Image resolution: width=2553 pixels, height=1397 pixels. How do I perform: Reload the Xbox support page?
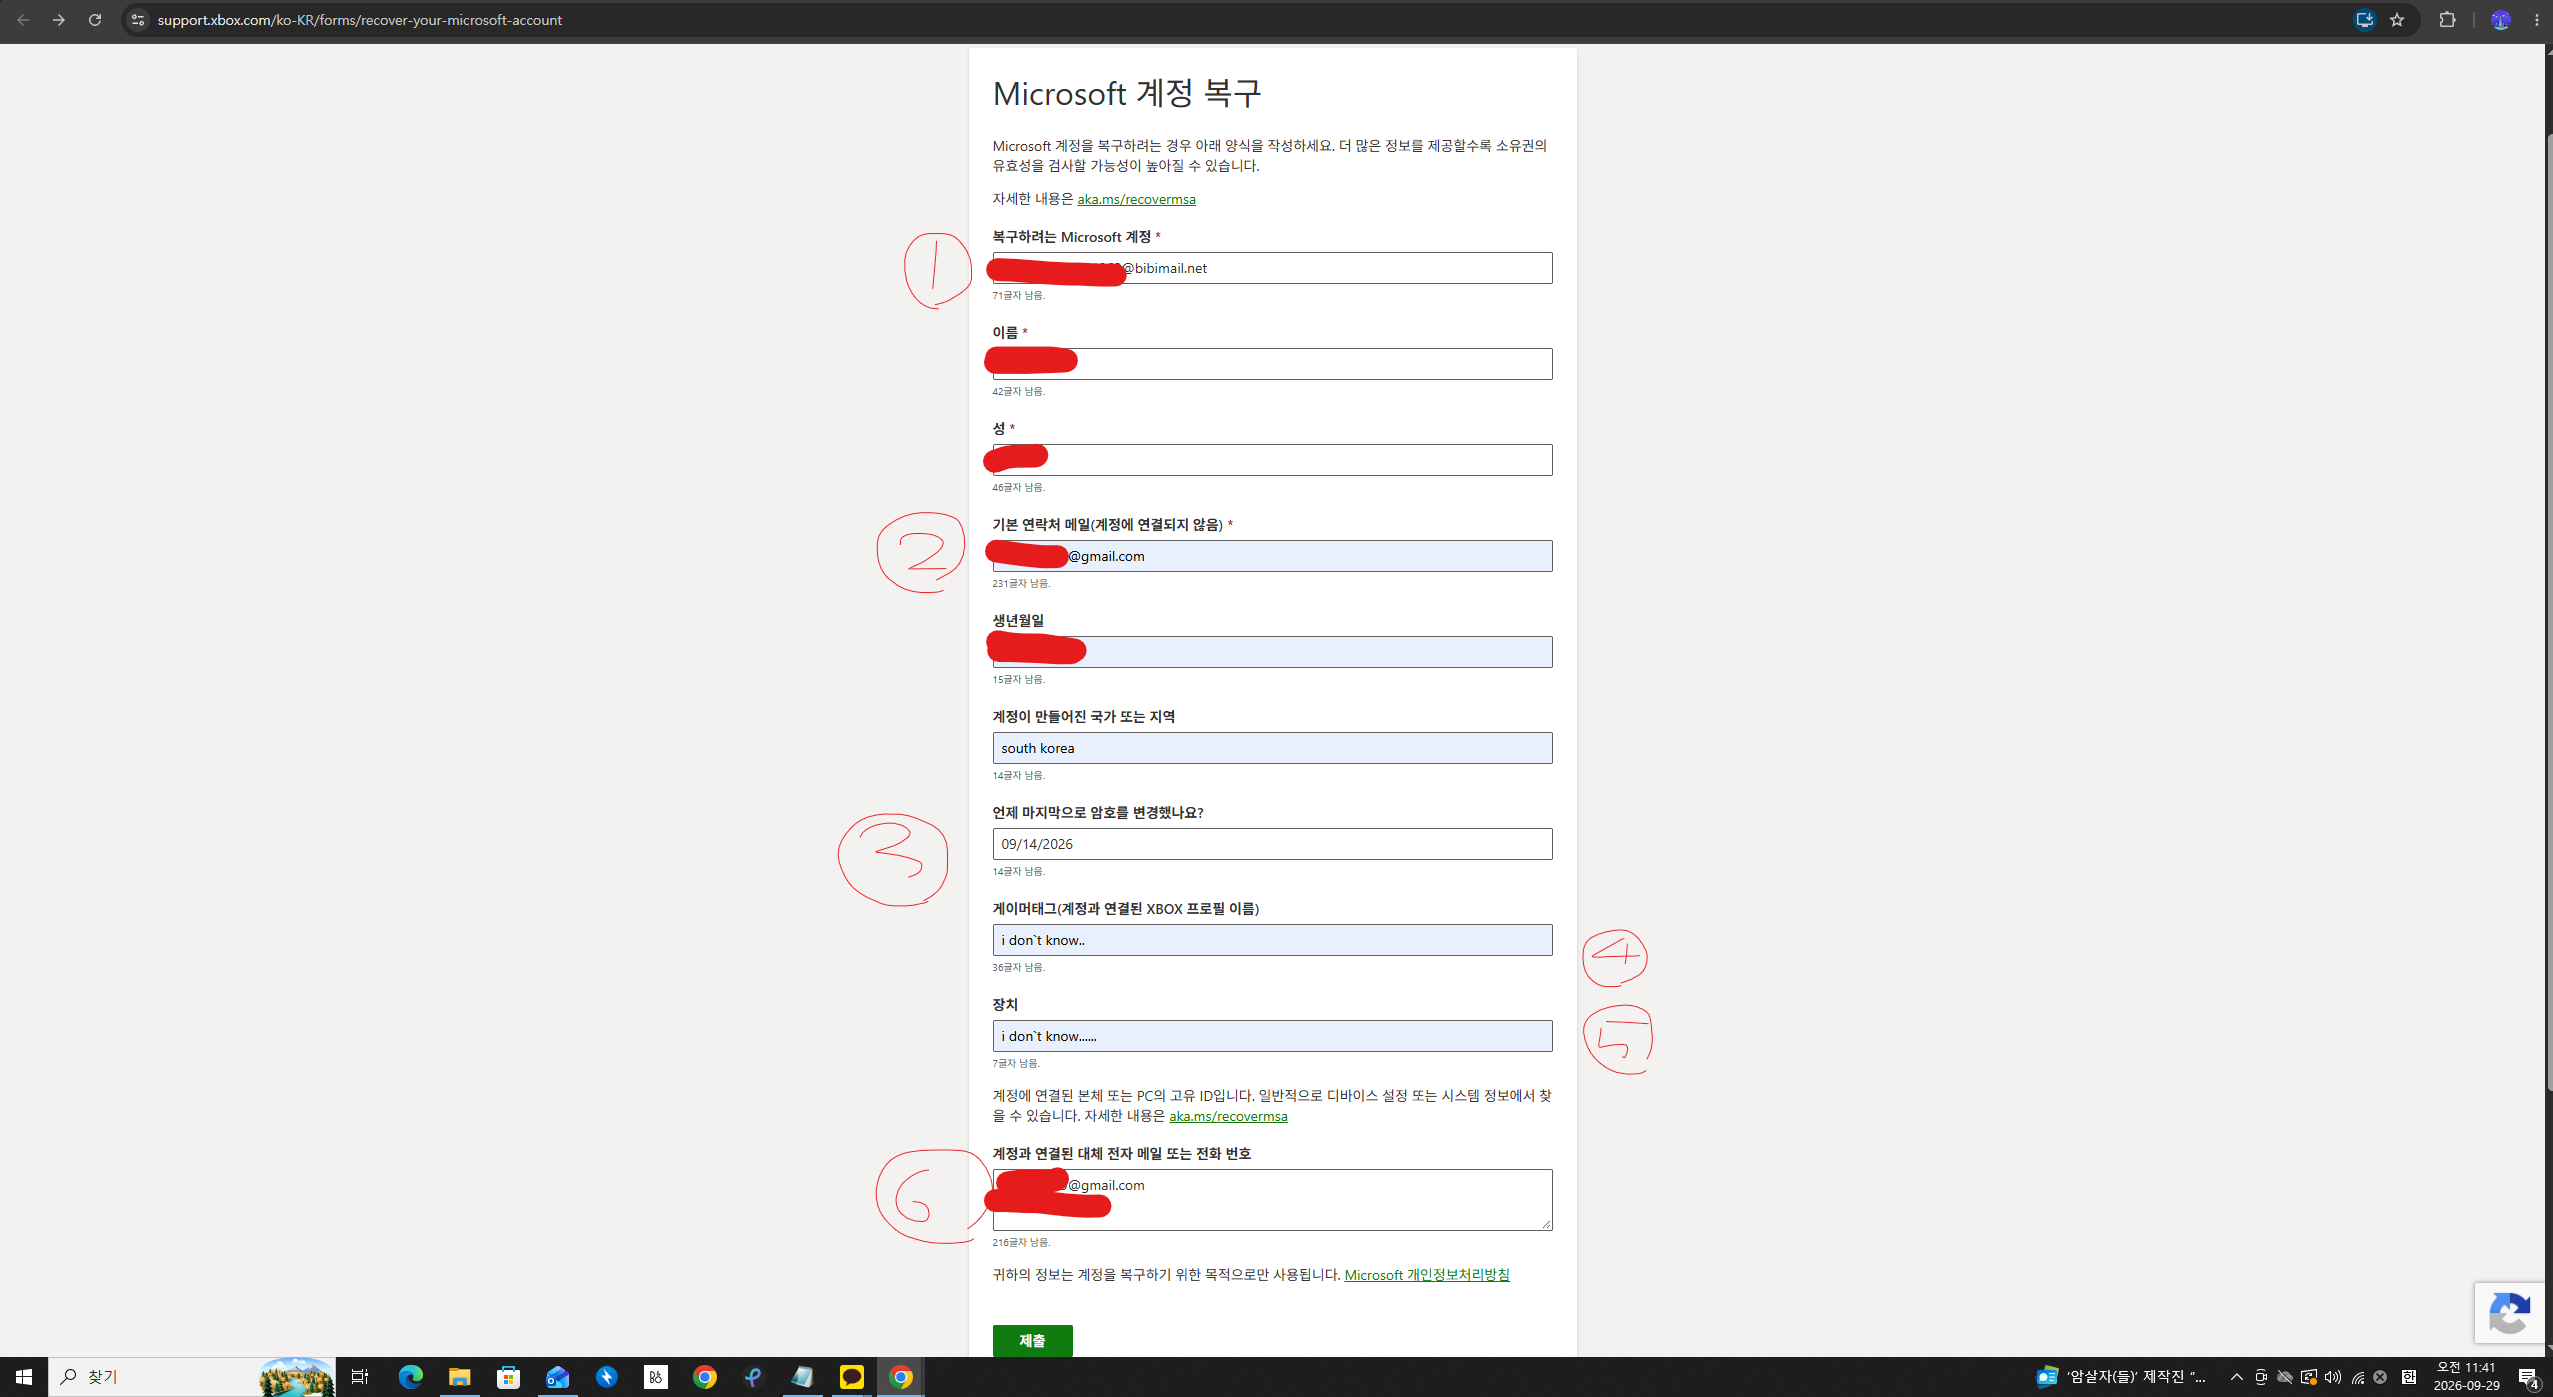point(95,20)
